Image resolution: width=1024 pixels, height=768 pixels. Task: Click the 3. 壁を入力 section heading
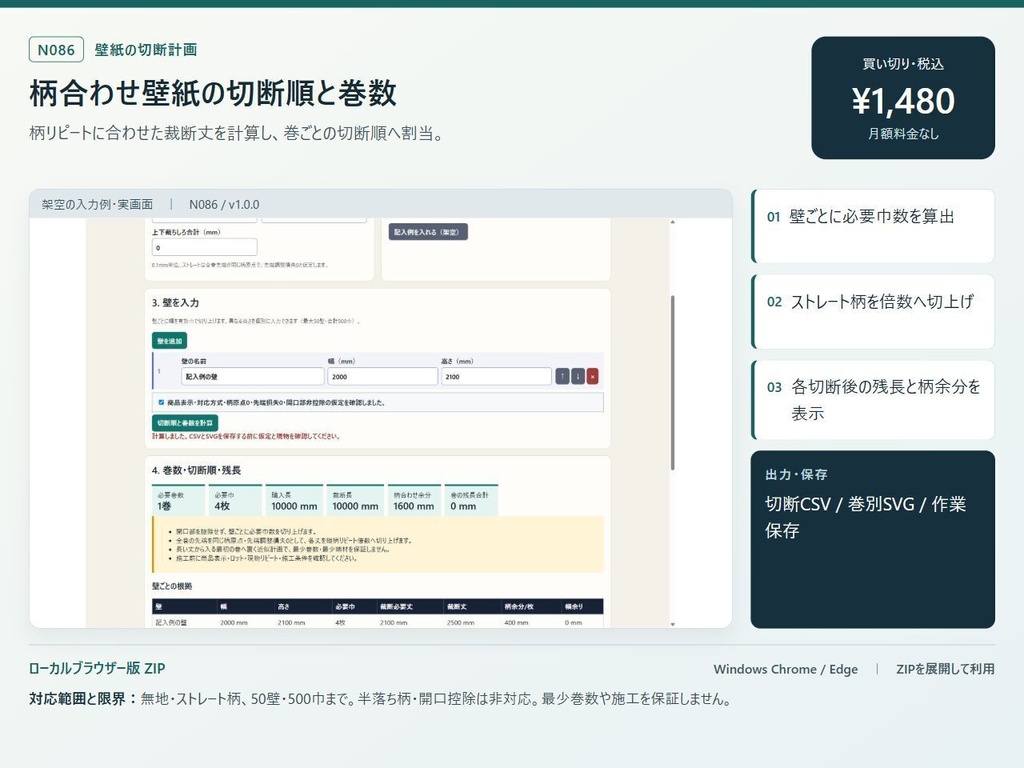pos(175,303)
